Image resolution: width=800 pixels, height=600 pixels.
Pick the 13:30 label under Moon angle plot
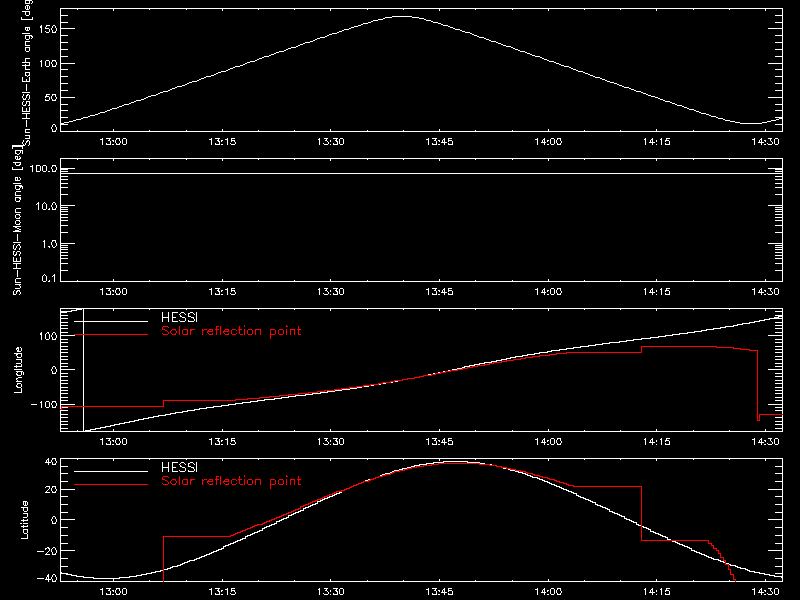(x=331, y=292)
